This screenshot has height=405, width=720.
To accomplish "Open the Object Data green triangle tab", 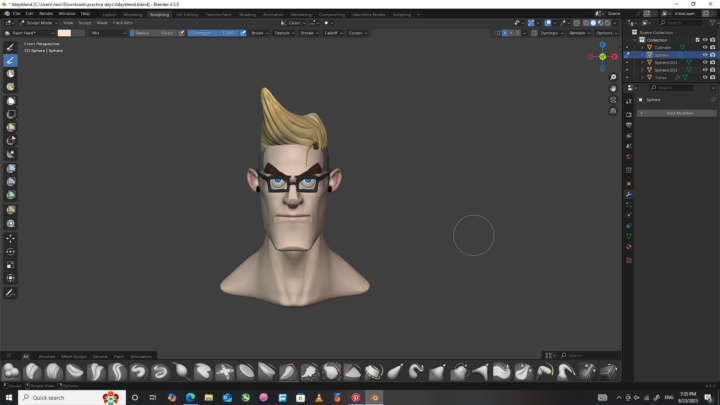I will (629, 236).
